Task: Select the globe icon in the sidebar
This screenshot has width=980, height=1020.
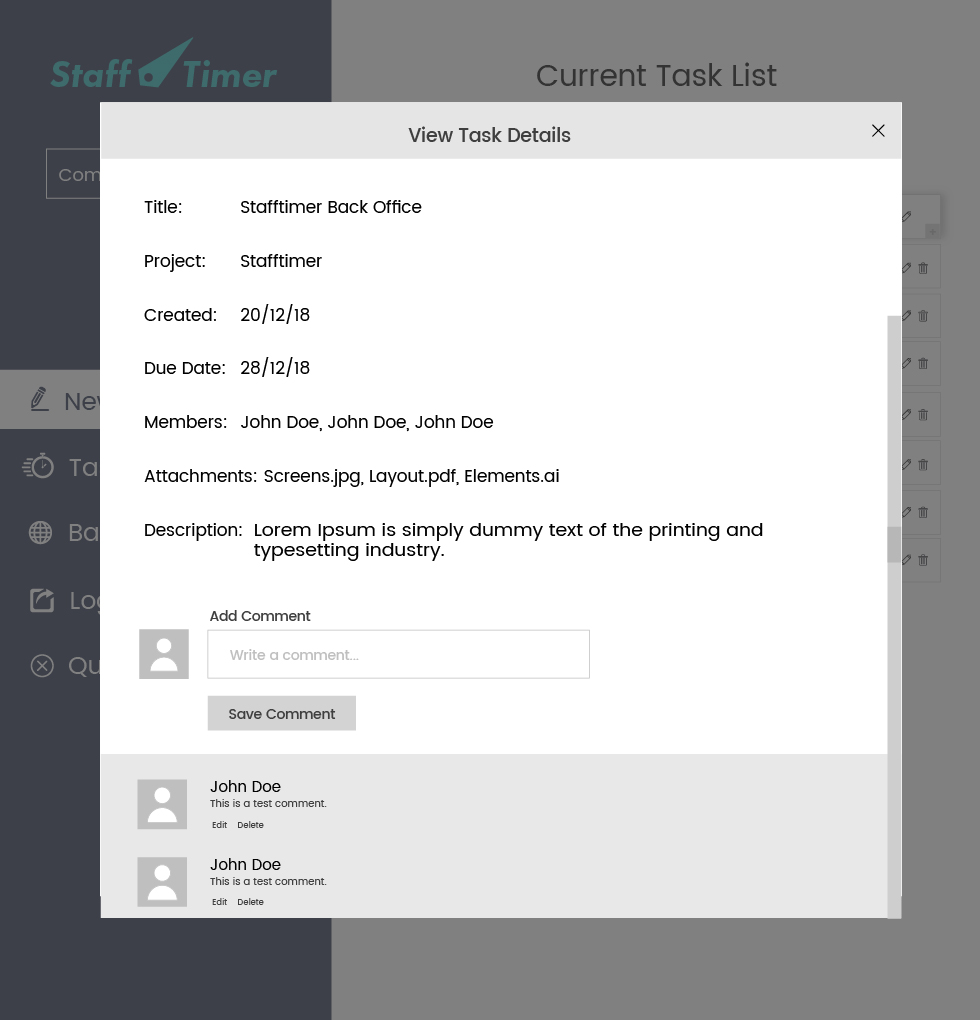Action: (40, 532)
